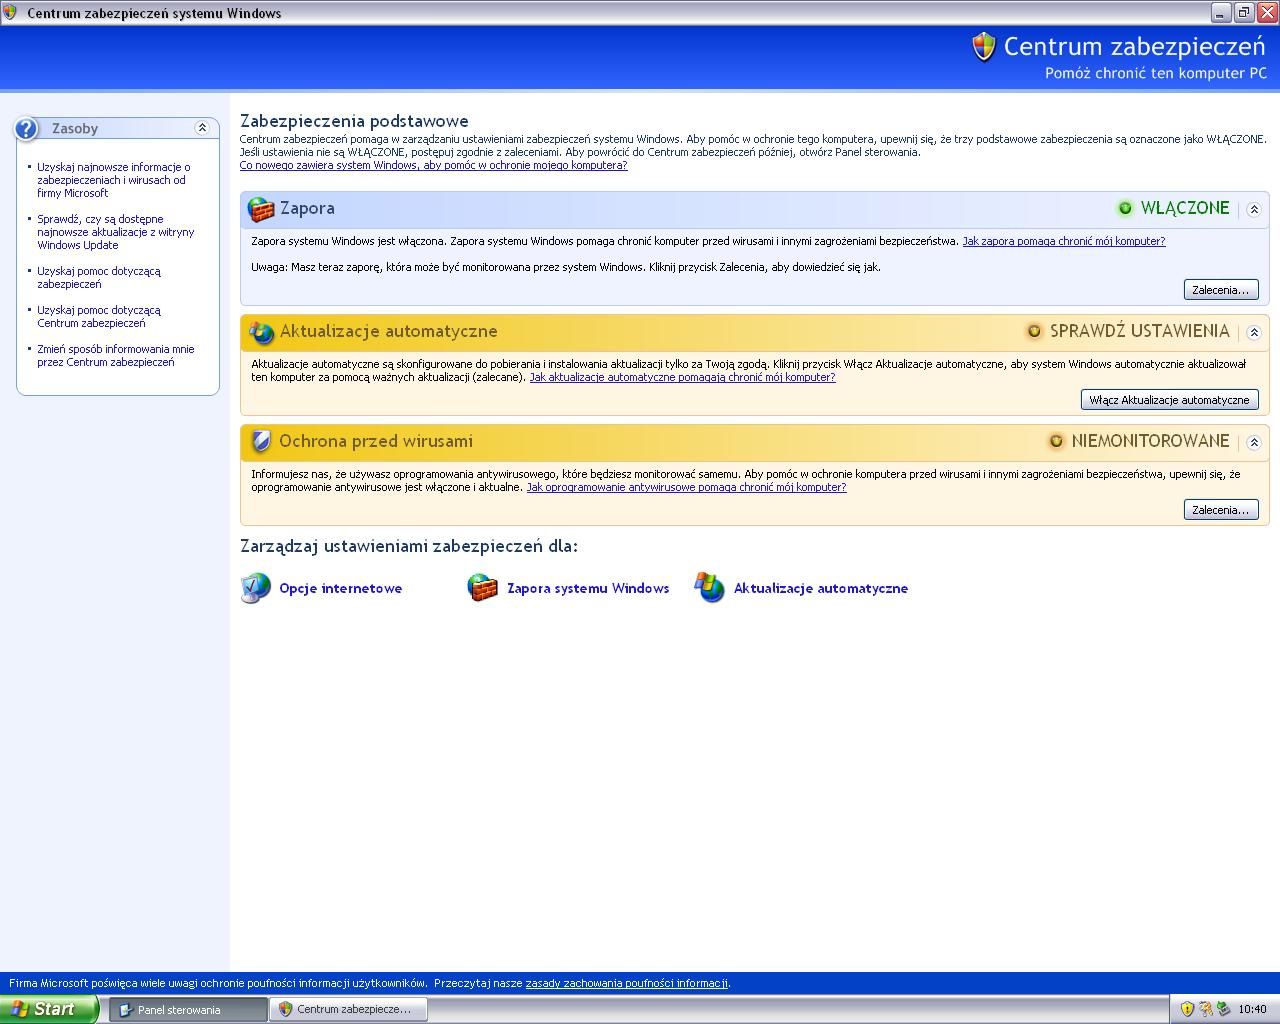Open link to check Windows Update for updates
Image resolution: width=1280 pixels, height=1024 pixels.
[x=116, y=232]
